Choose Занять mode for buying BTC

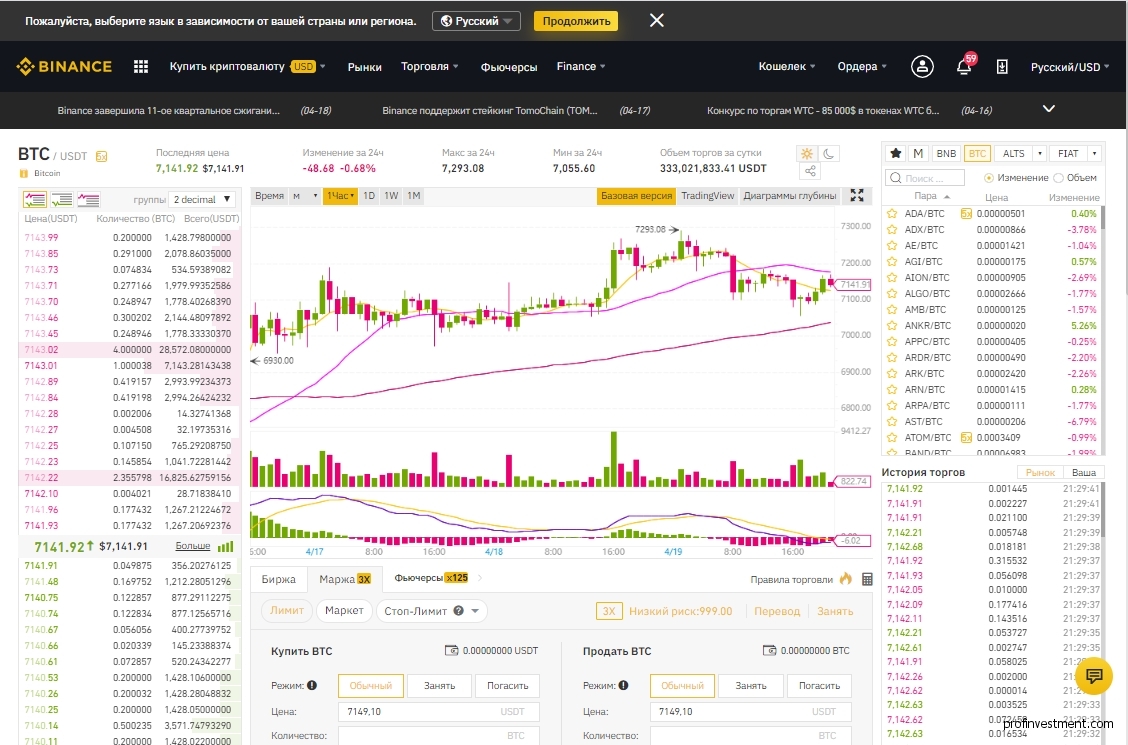point(439,685)
